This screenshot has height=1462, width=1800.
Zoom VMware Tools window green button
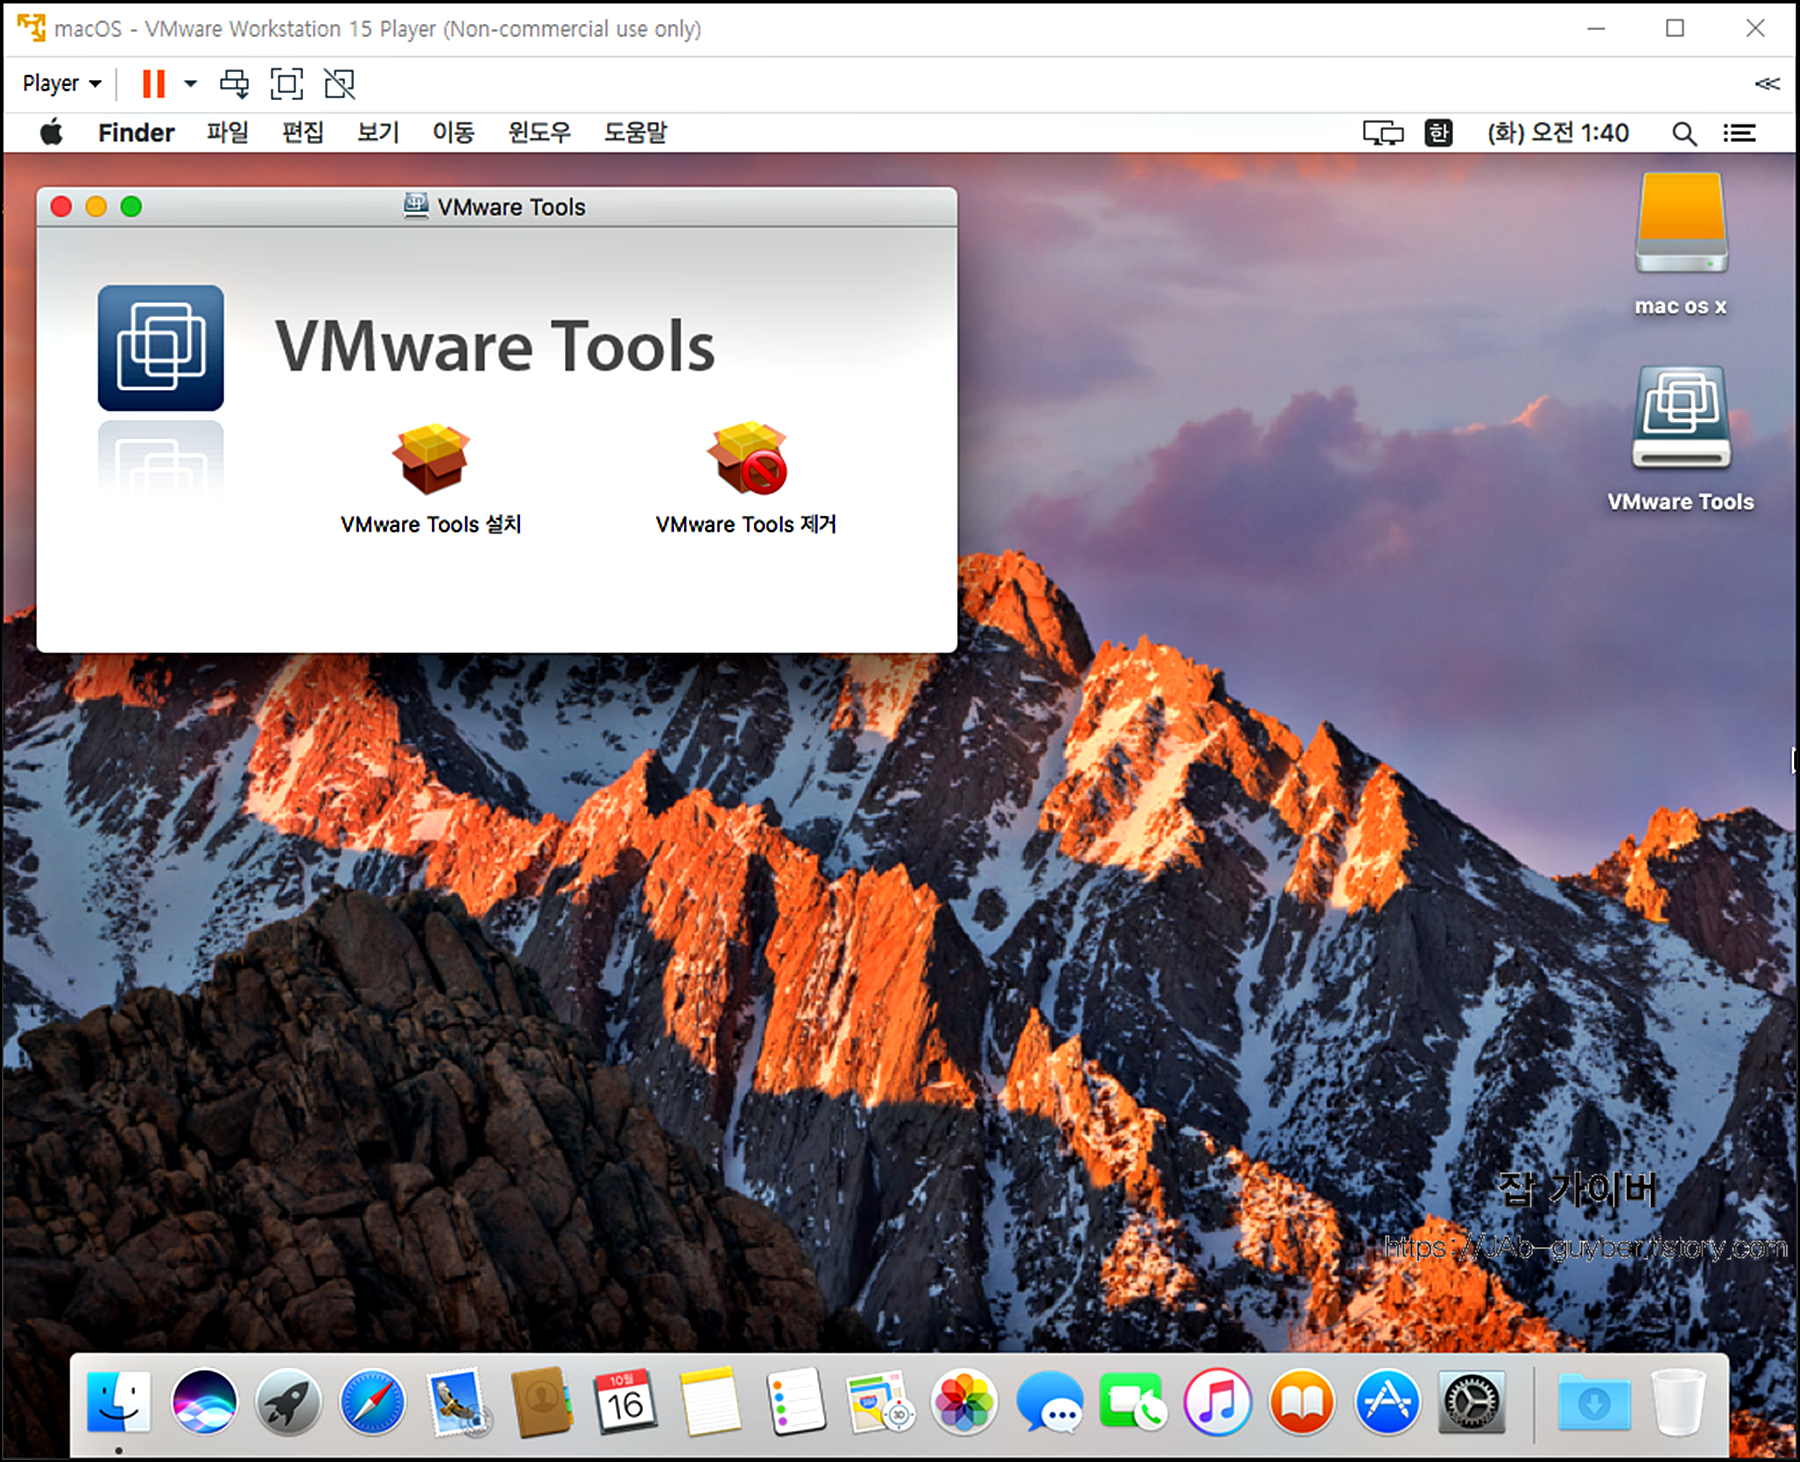tap(131, 207)
